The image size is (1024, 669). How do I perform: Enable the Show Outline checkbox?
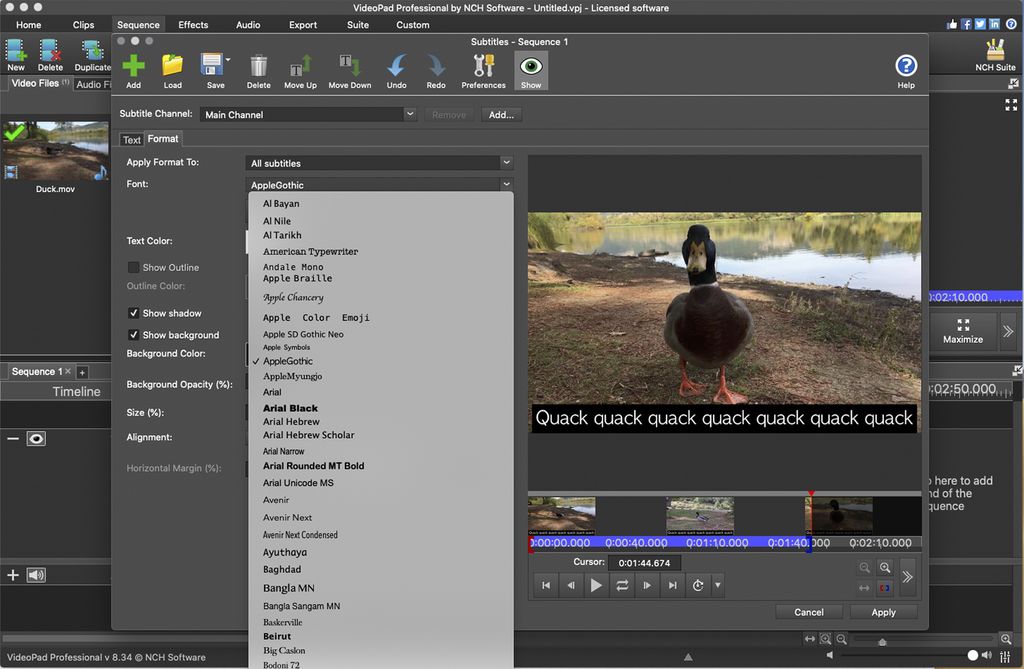tap(133, 267)
